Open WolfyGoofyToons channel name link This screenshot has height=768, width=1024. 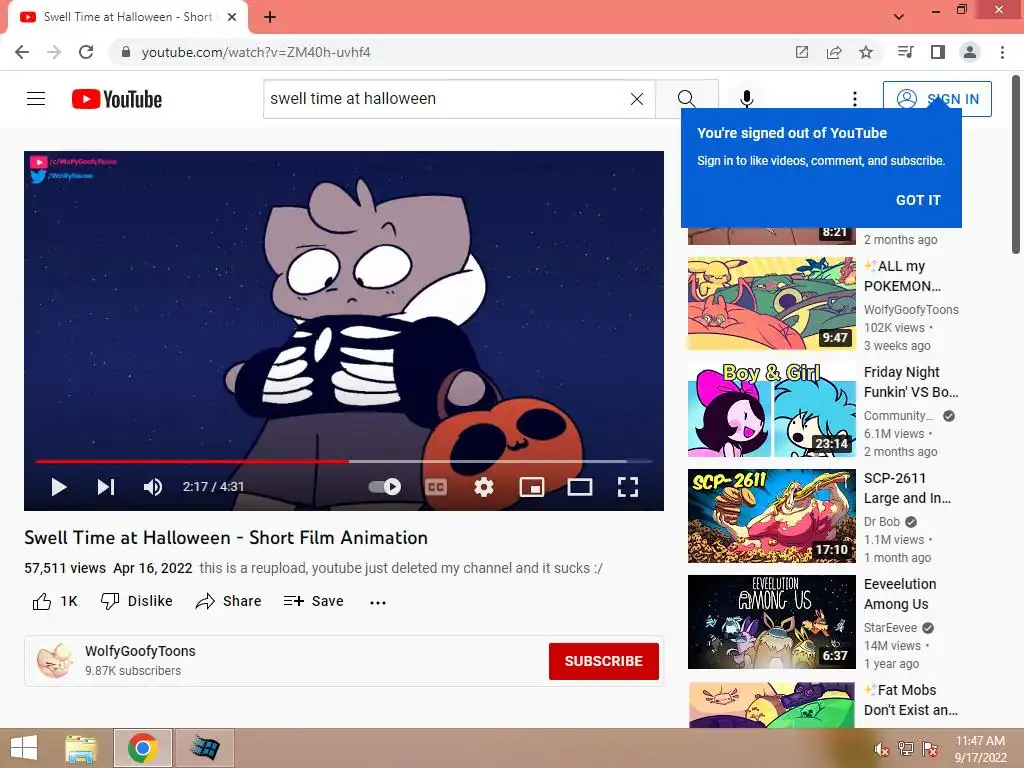click(x=140, y=651)
